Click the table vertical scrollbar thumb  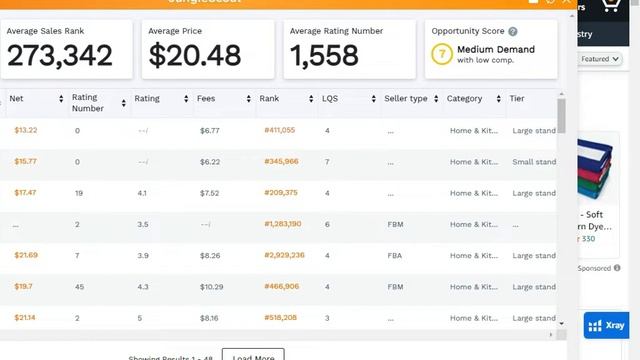(x=561, y=116)
